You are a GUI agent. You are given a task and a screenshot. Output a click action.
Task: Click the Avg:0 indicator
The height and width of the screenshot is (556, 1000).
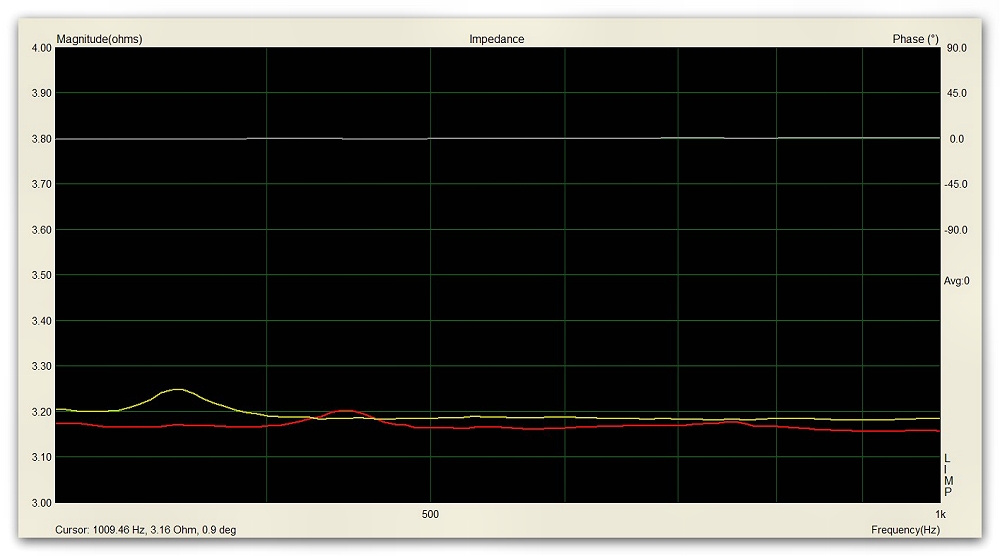[956, 281]
